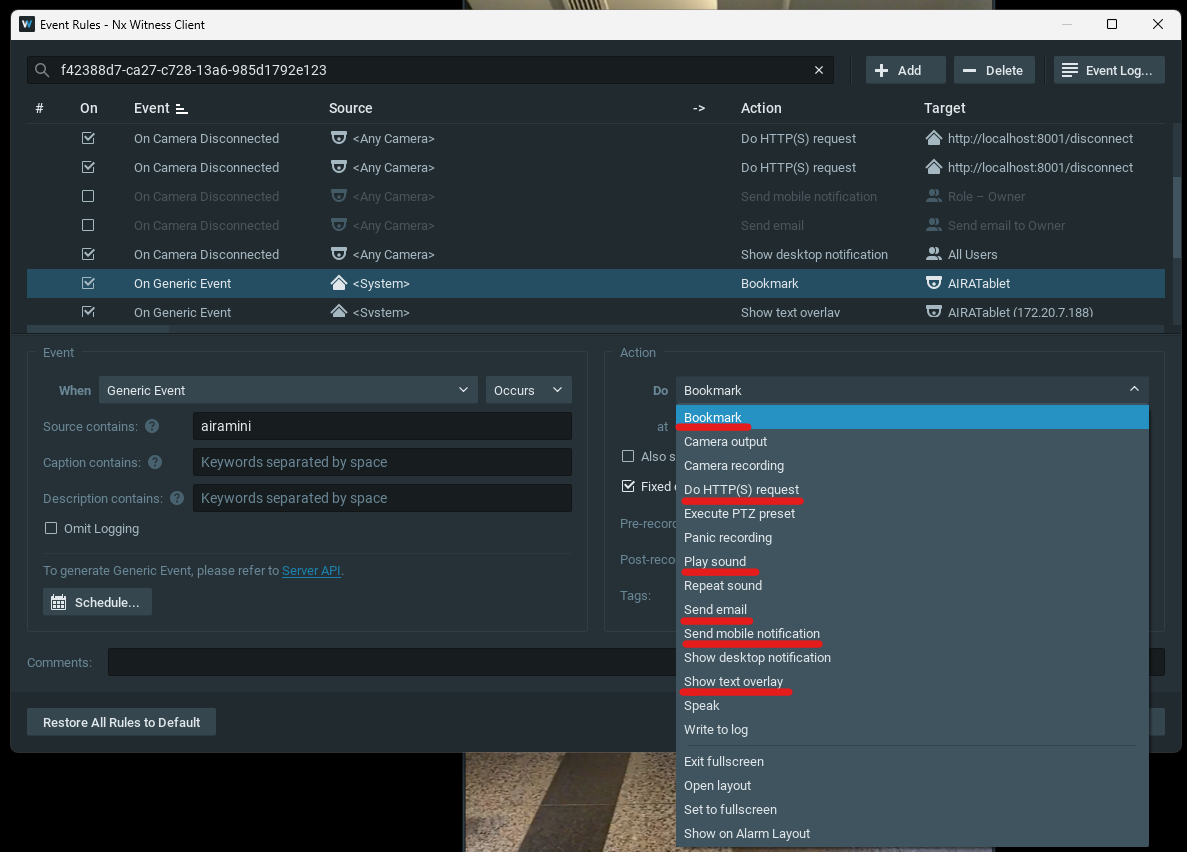Enable the disabled Send mobile notification rule
1187x852 pixels.
[x=88, y=197]
